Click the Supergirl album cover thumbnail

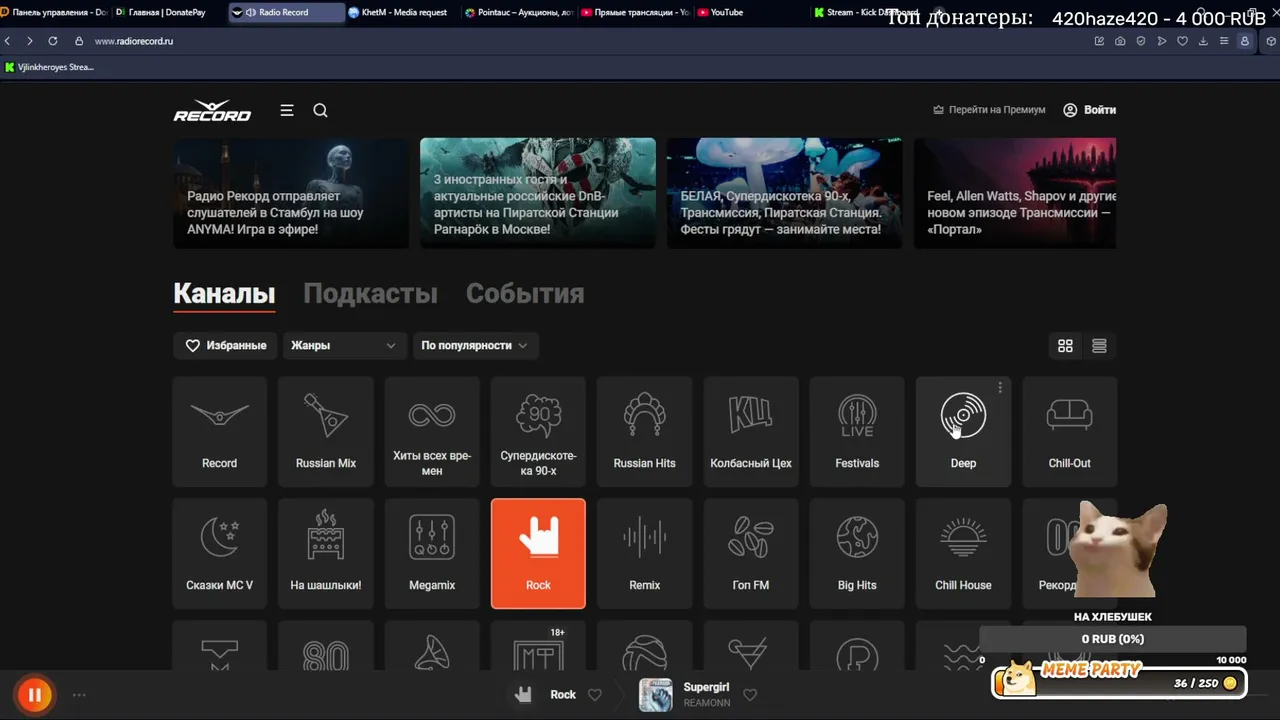[x=656, y=695]
